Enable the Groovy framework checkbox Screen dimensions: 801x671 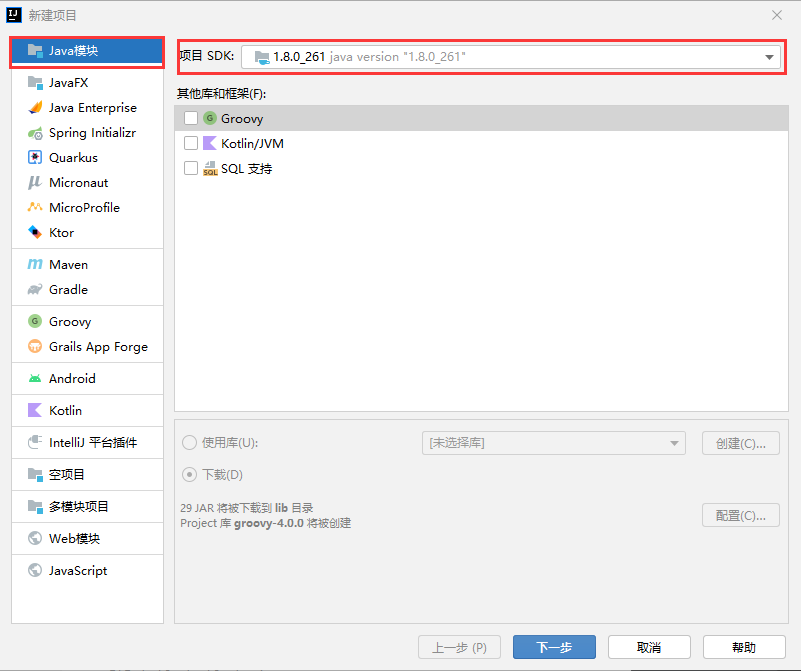pos(191,118)
